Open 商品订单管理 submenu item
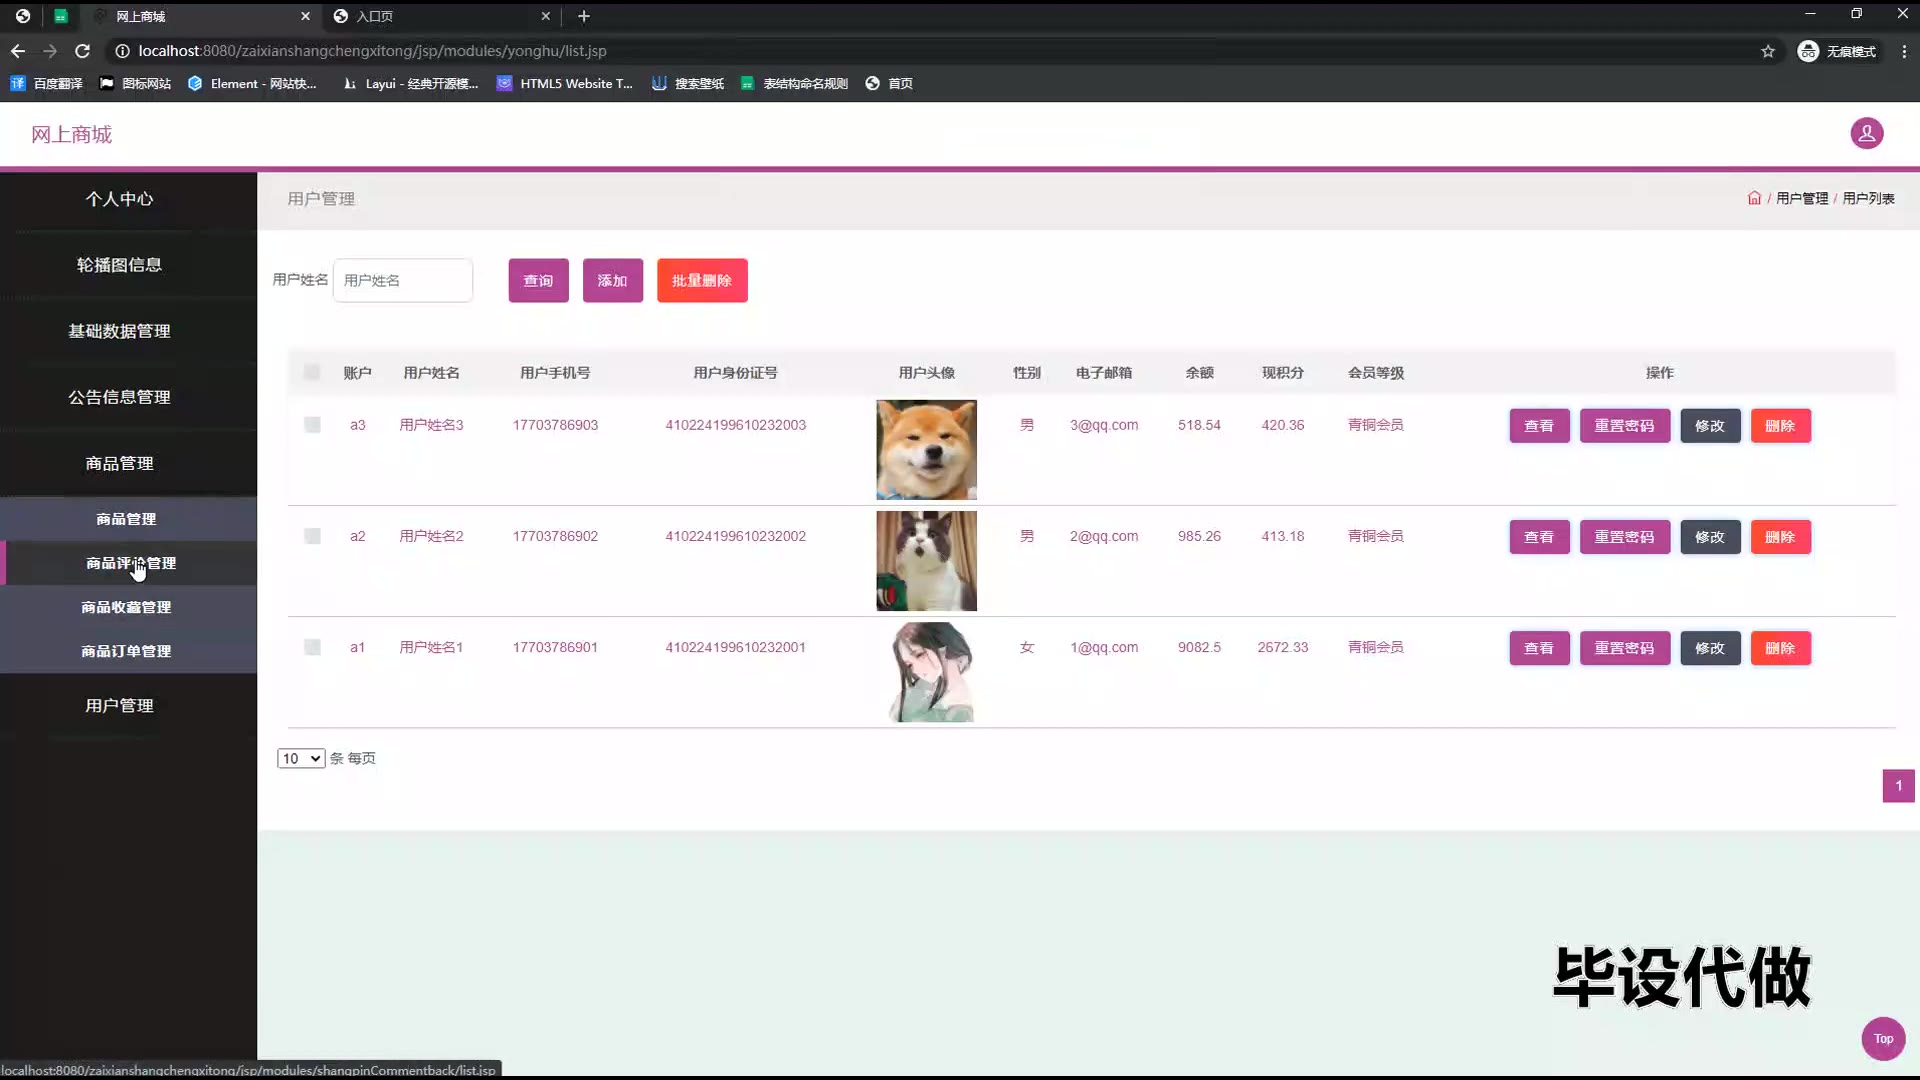The height and width of the screenshot is (1080, 1920). click(126, 651)
